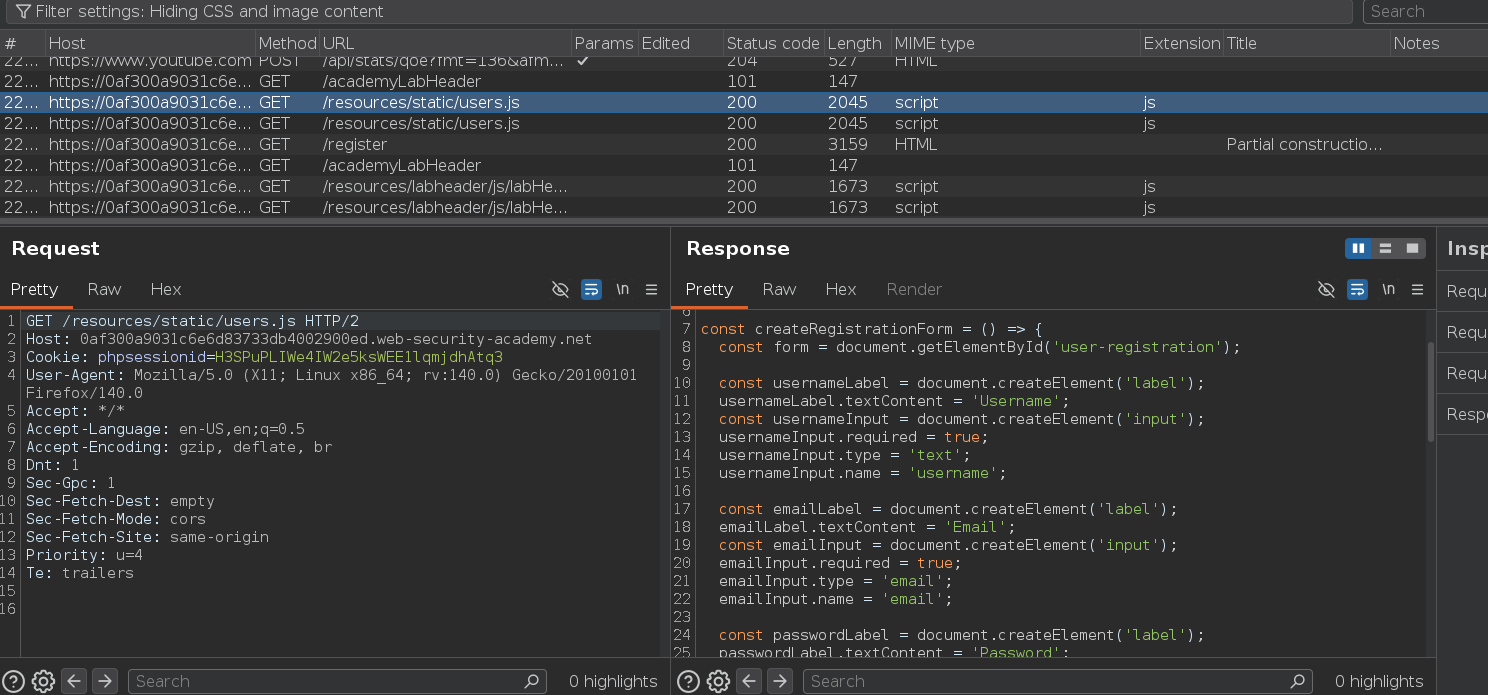Open the Response panel hamburger menu
The image size is (1488, 695).
(1417, 289)
